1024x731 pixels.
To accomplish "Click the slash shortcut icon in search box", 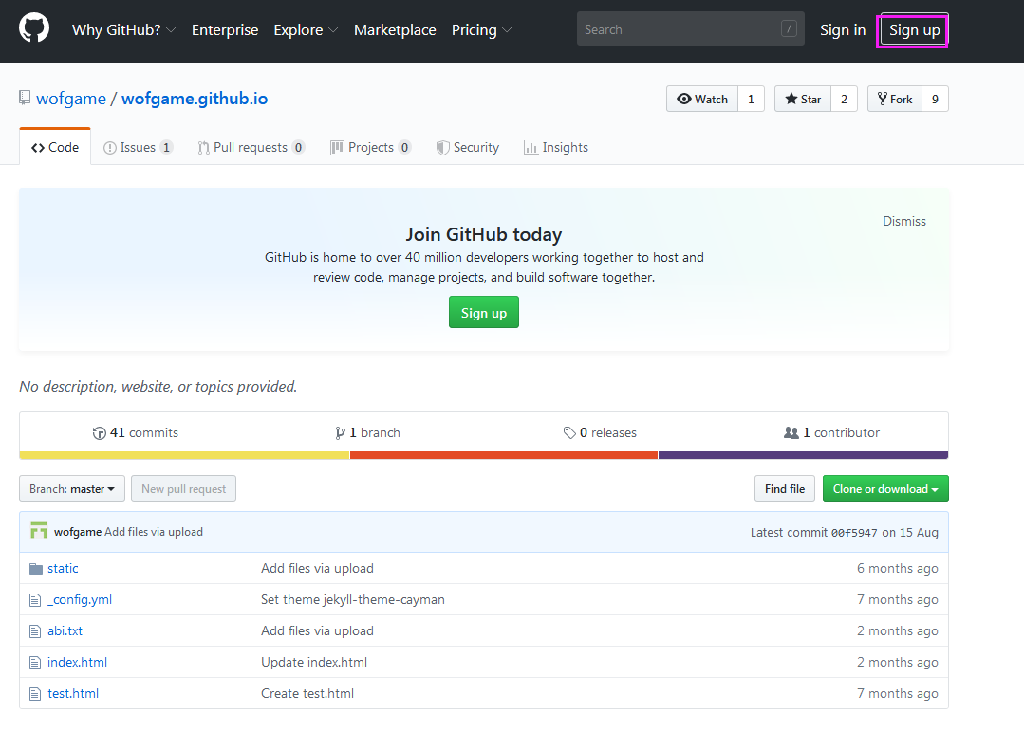I will pos(789,29).
